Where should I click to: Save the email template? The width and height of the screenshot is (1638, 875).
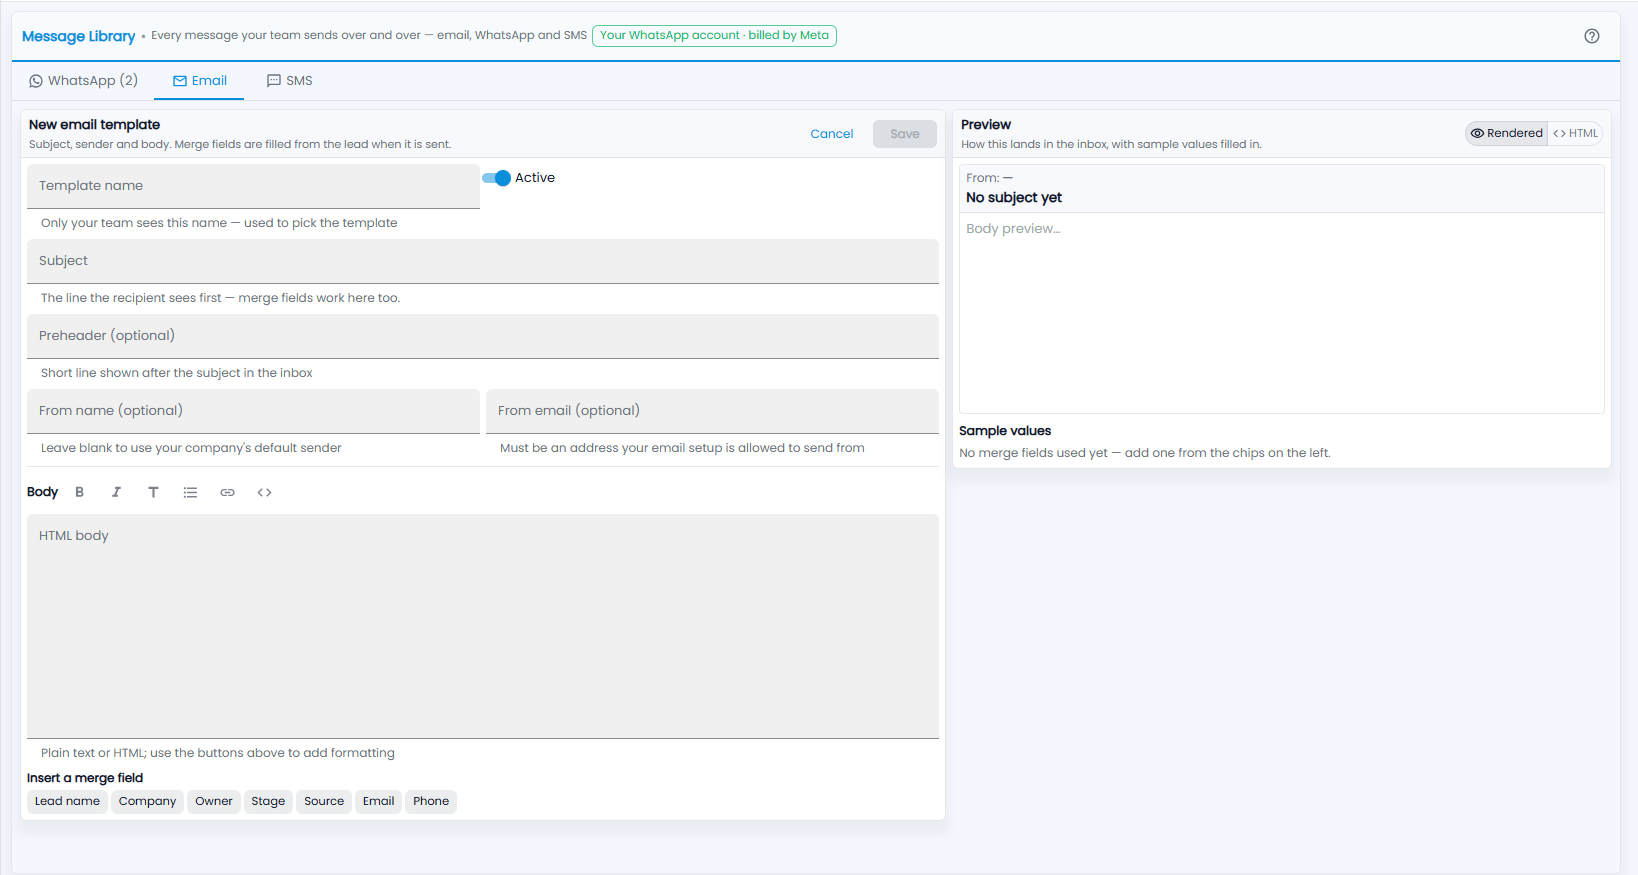905,134
